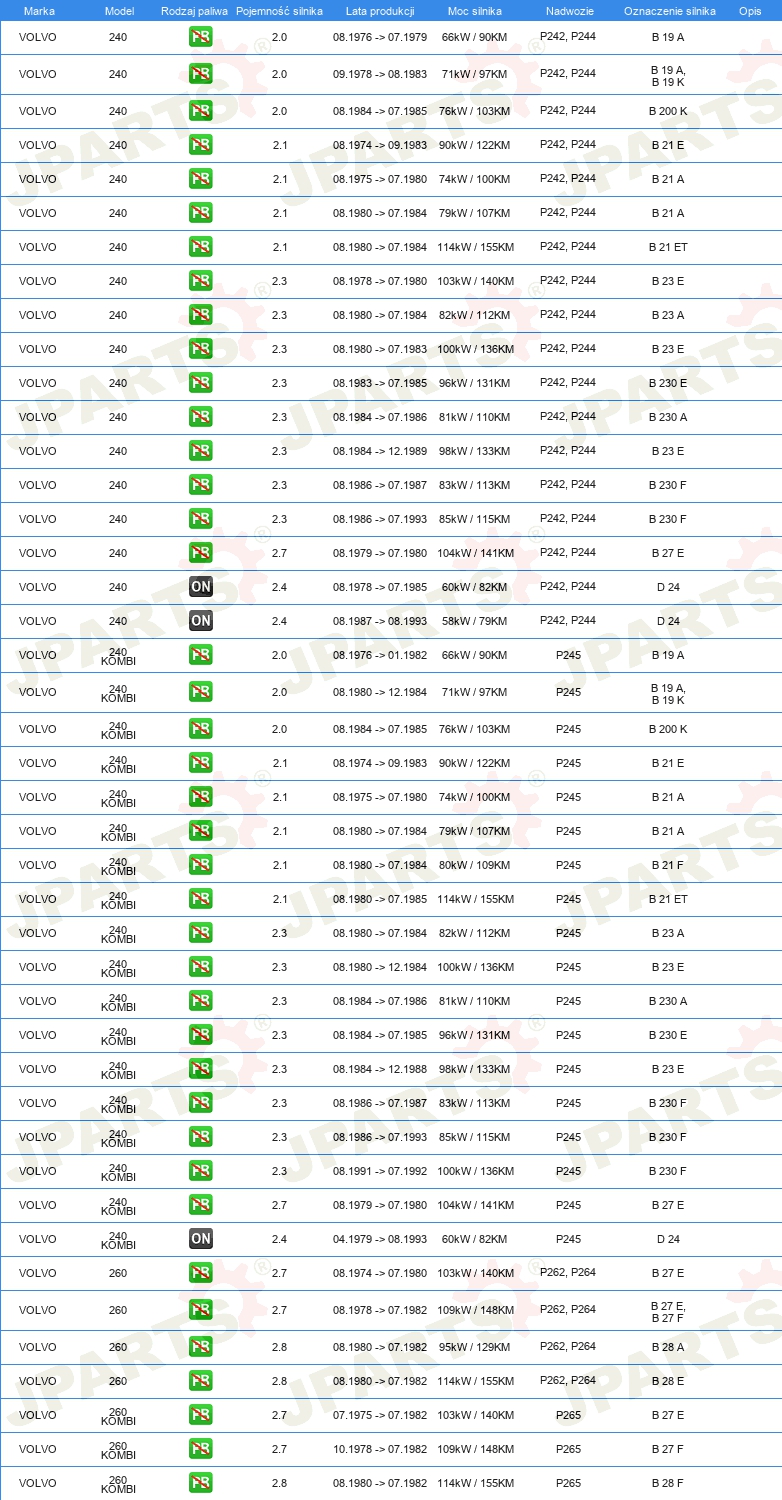This screenshot has width=782, height=1500.
Task: Select the 07.1975 -> 07.1982 production years cell
Action: (x=380, y=1415)
